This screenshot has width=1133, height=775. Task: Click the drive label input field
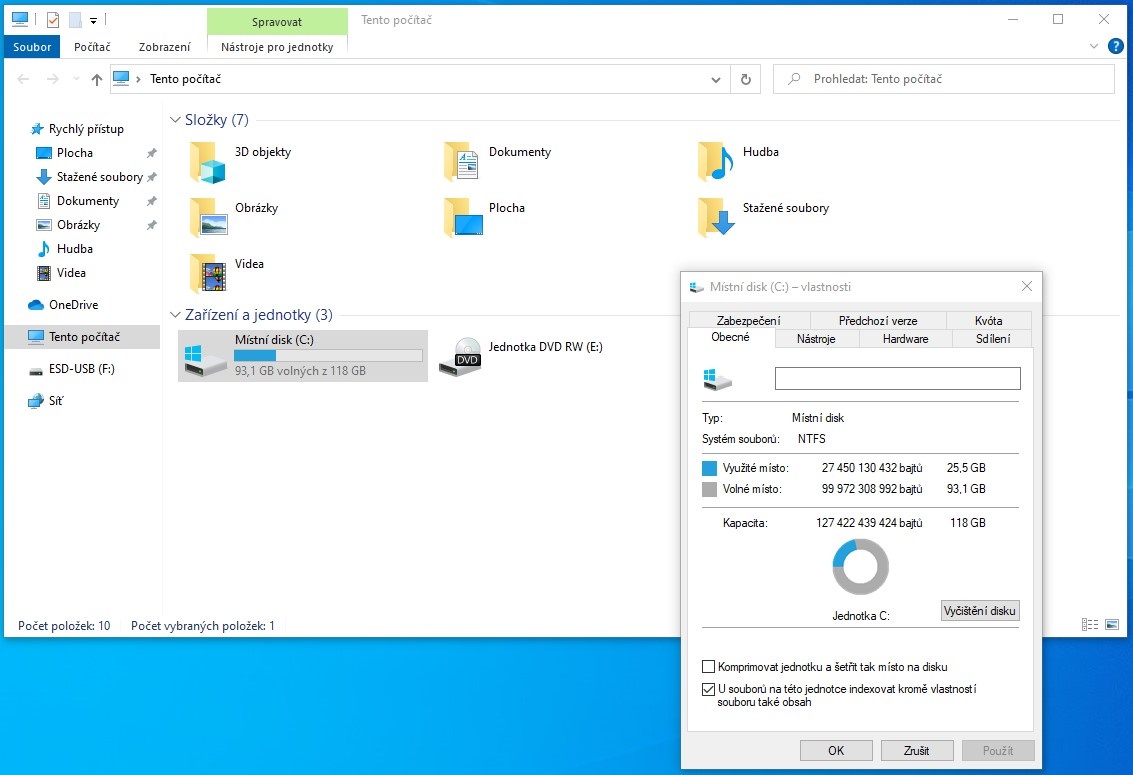coord(896,378)
